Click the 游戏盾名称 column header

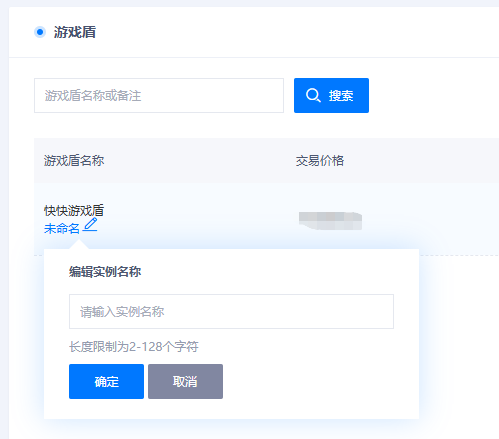click(x=74, y=160)
